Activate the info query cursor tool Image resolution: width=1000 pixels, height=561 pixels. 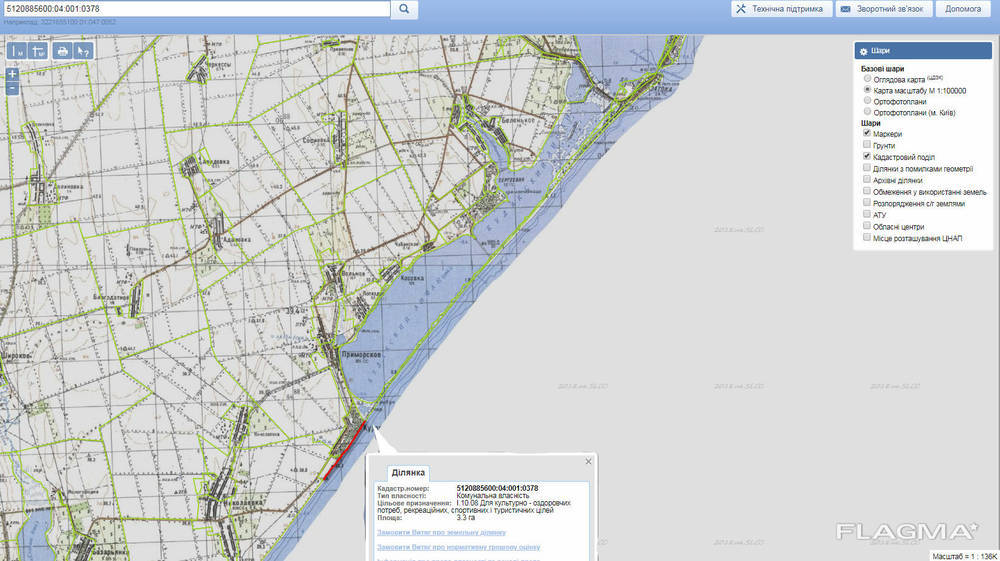coord(83,50)
